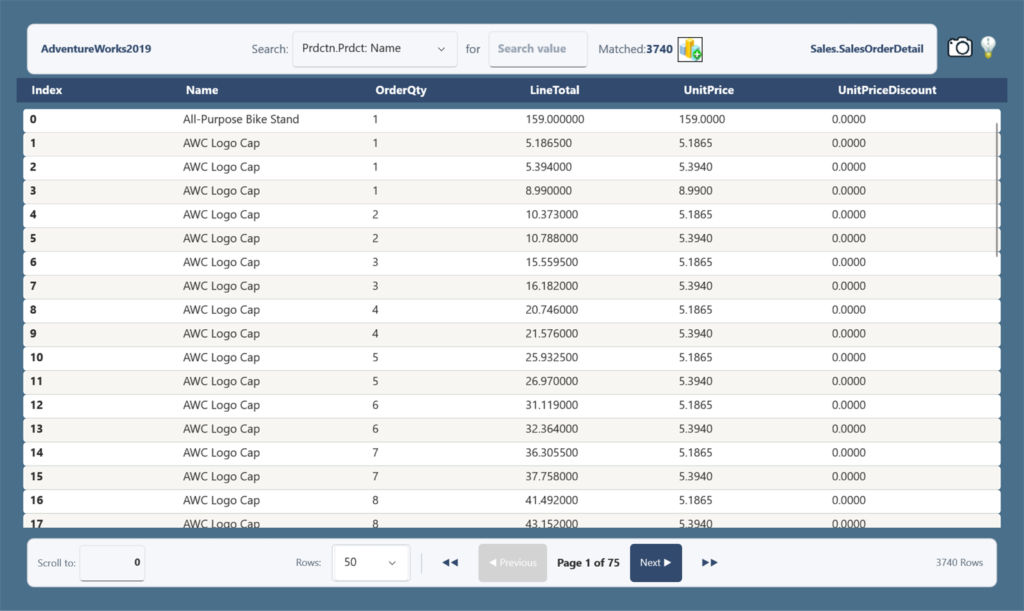This screenshot has height=611, width=1024.
Task: Select the All-Purpose Bike Stand cell
Action: (241, 119)
